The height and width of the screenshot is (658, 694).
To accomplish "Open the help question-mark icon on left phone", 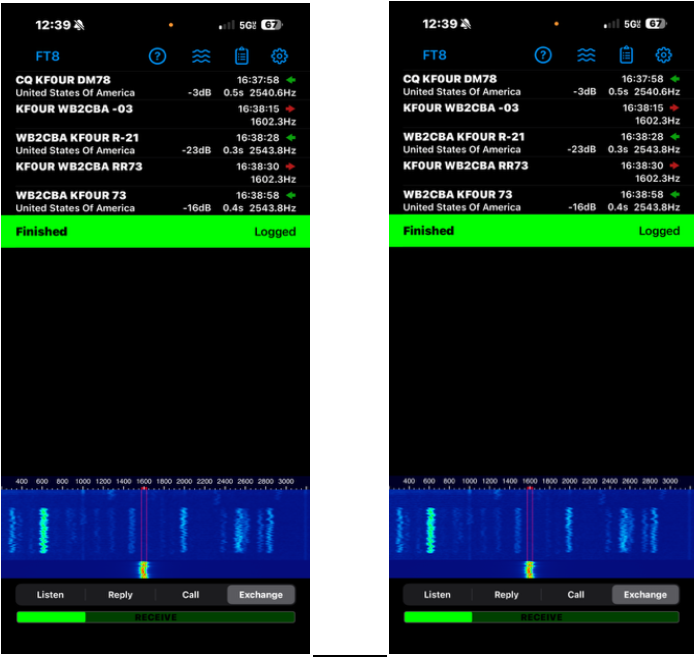I will click(x=157, y=56).
